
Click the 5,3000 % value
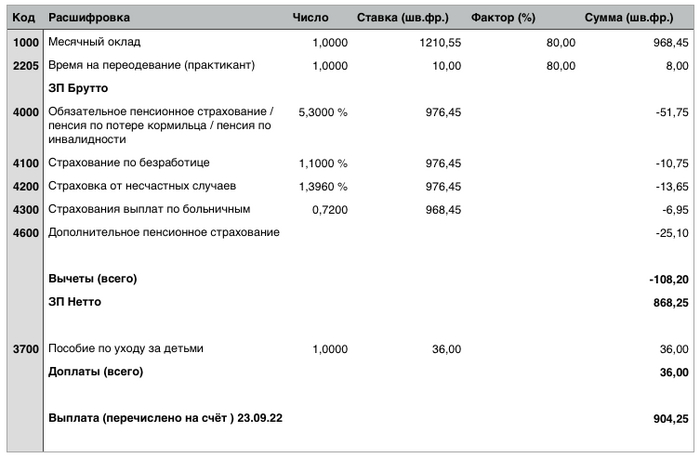(x=322, y=111)
